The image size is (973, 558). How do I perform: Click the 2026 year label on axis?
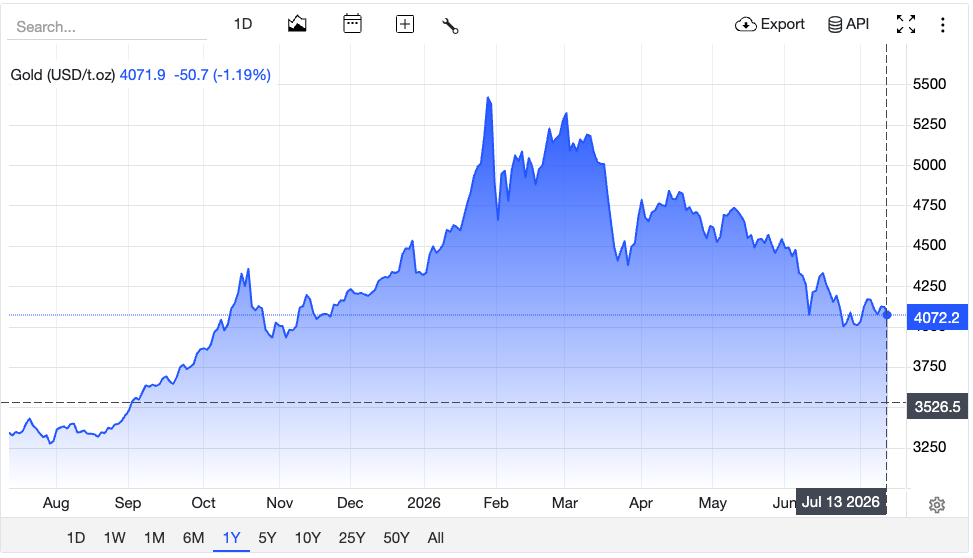click(x=424, y=503)
